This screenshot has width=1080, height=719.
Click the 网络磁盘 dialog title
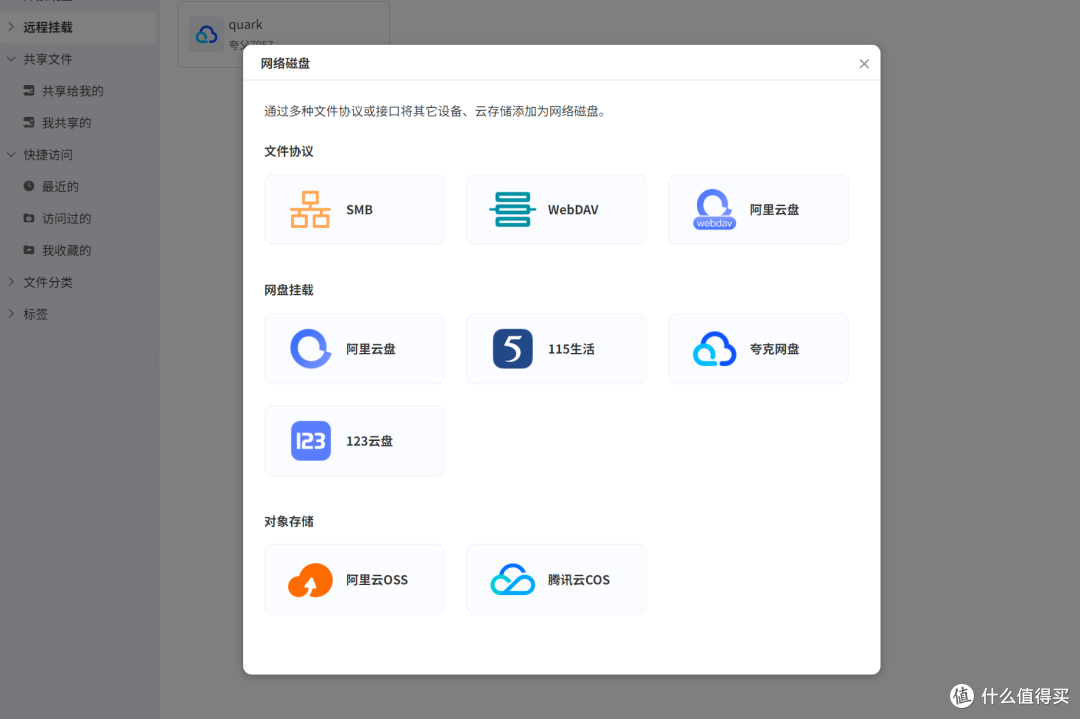(285, 63)
